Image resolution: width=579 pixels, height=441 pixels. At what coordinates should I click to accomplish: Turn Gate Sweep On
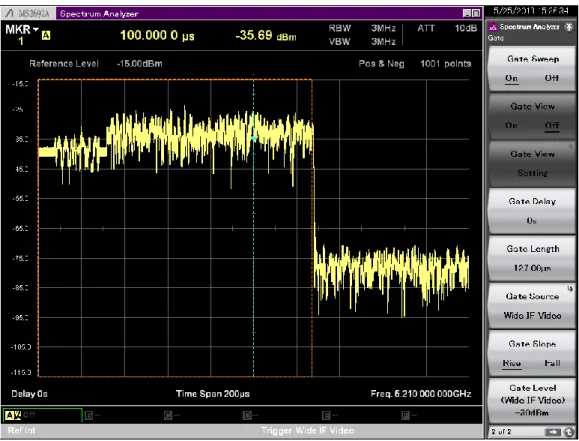511,78
